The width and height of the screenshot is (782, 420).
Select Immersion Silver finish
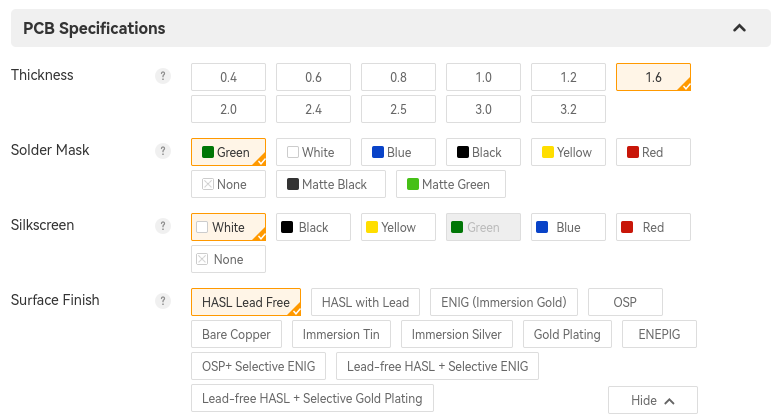point(457,334)
